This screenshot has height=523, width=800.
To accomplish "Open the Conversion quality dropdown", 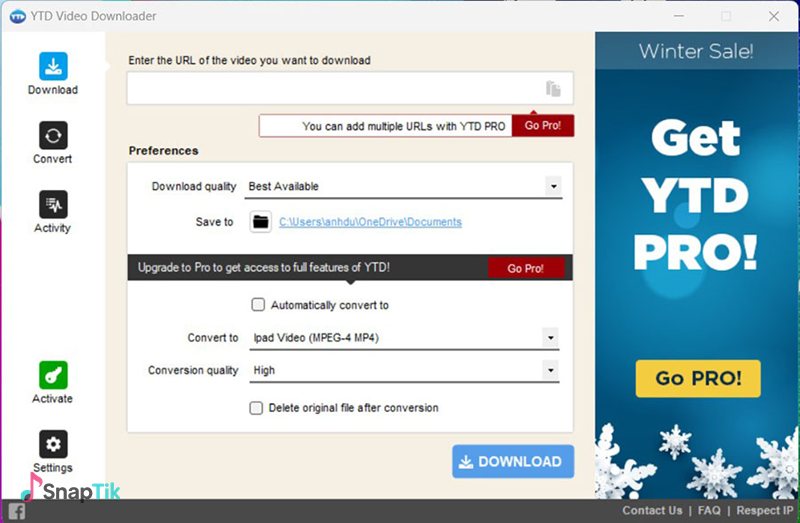I will 551,370.
